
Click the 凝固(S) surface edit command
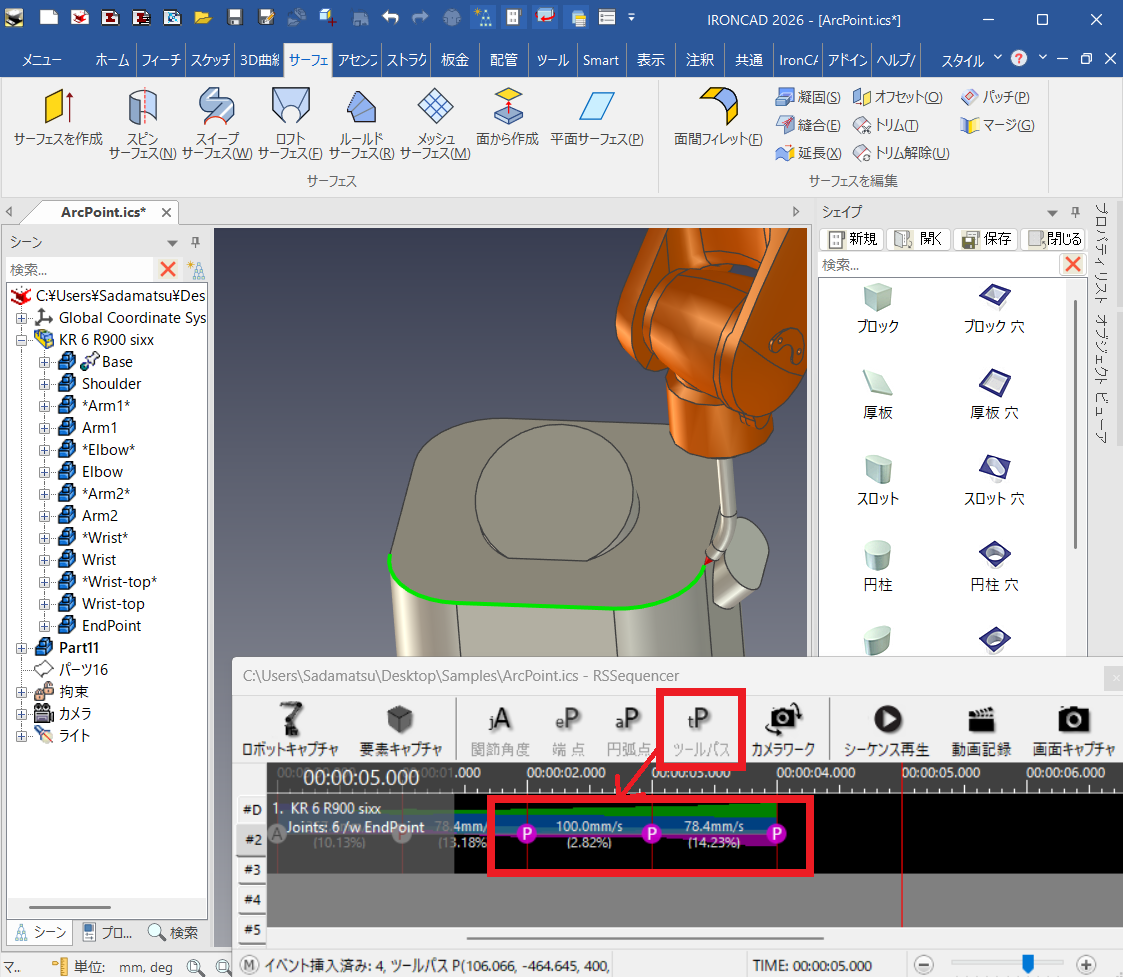point(808,97)
